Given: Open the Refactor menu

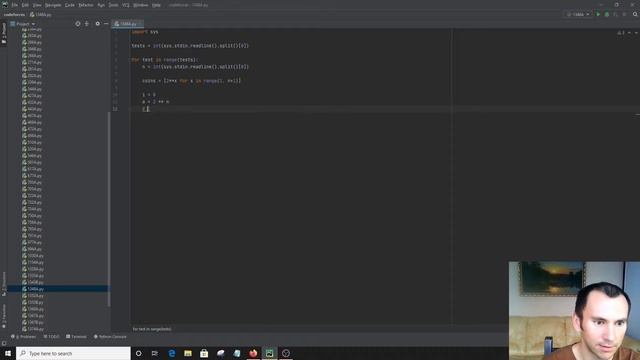Looking at the screenshot, I should (86, 5).
